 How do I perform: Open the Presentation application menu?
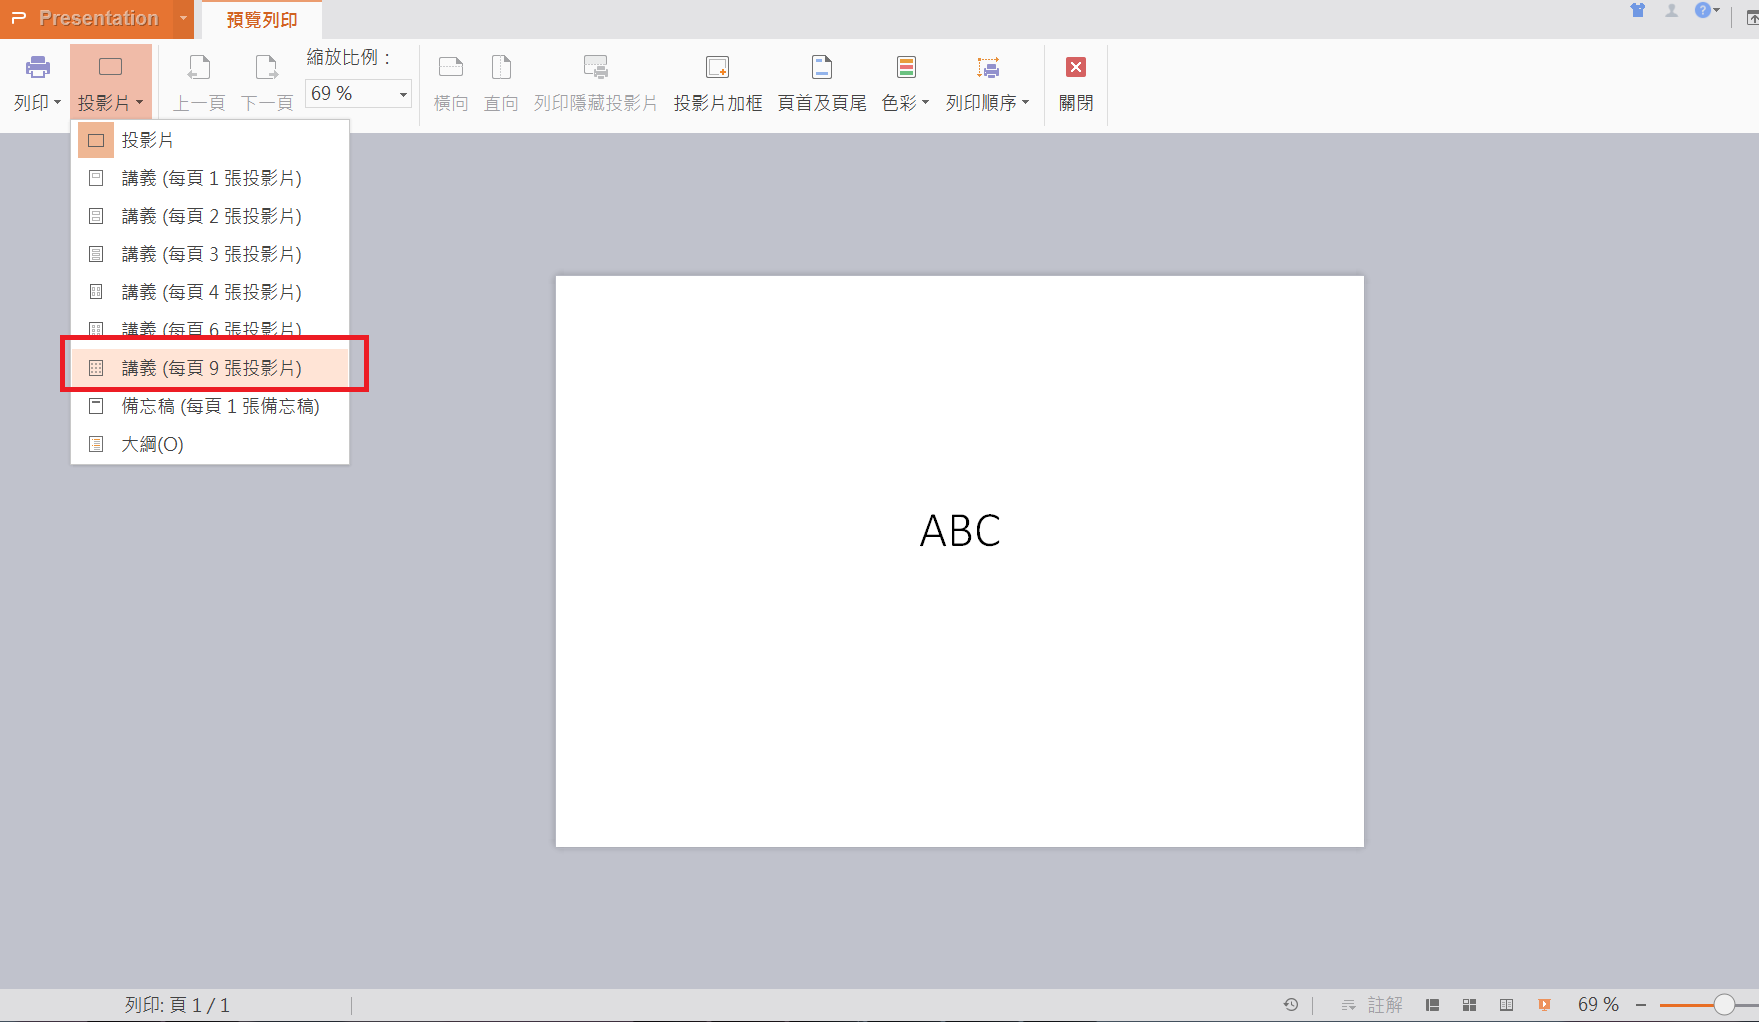[x=85, y=18]
